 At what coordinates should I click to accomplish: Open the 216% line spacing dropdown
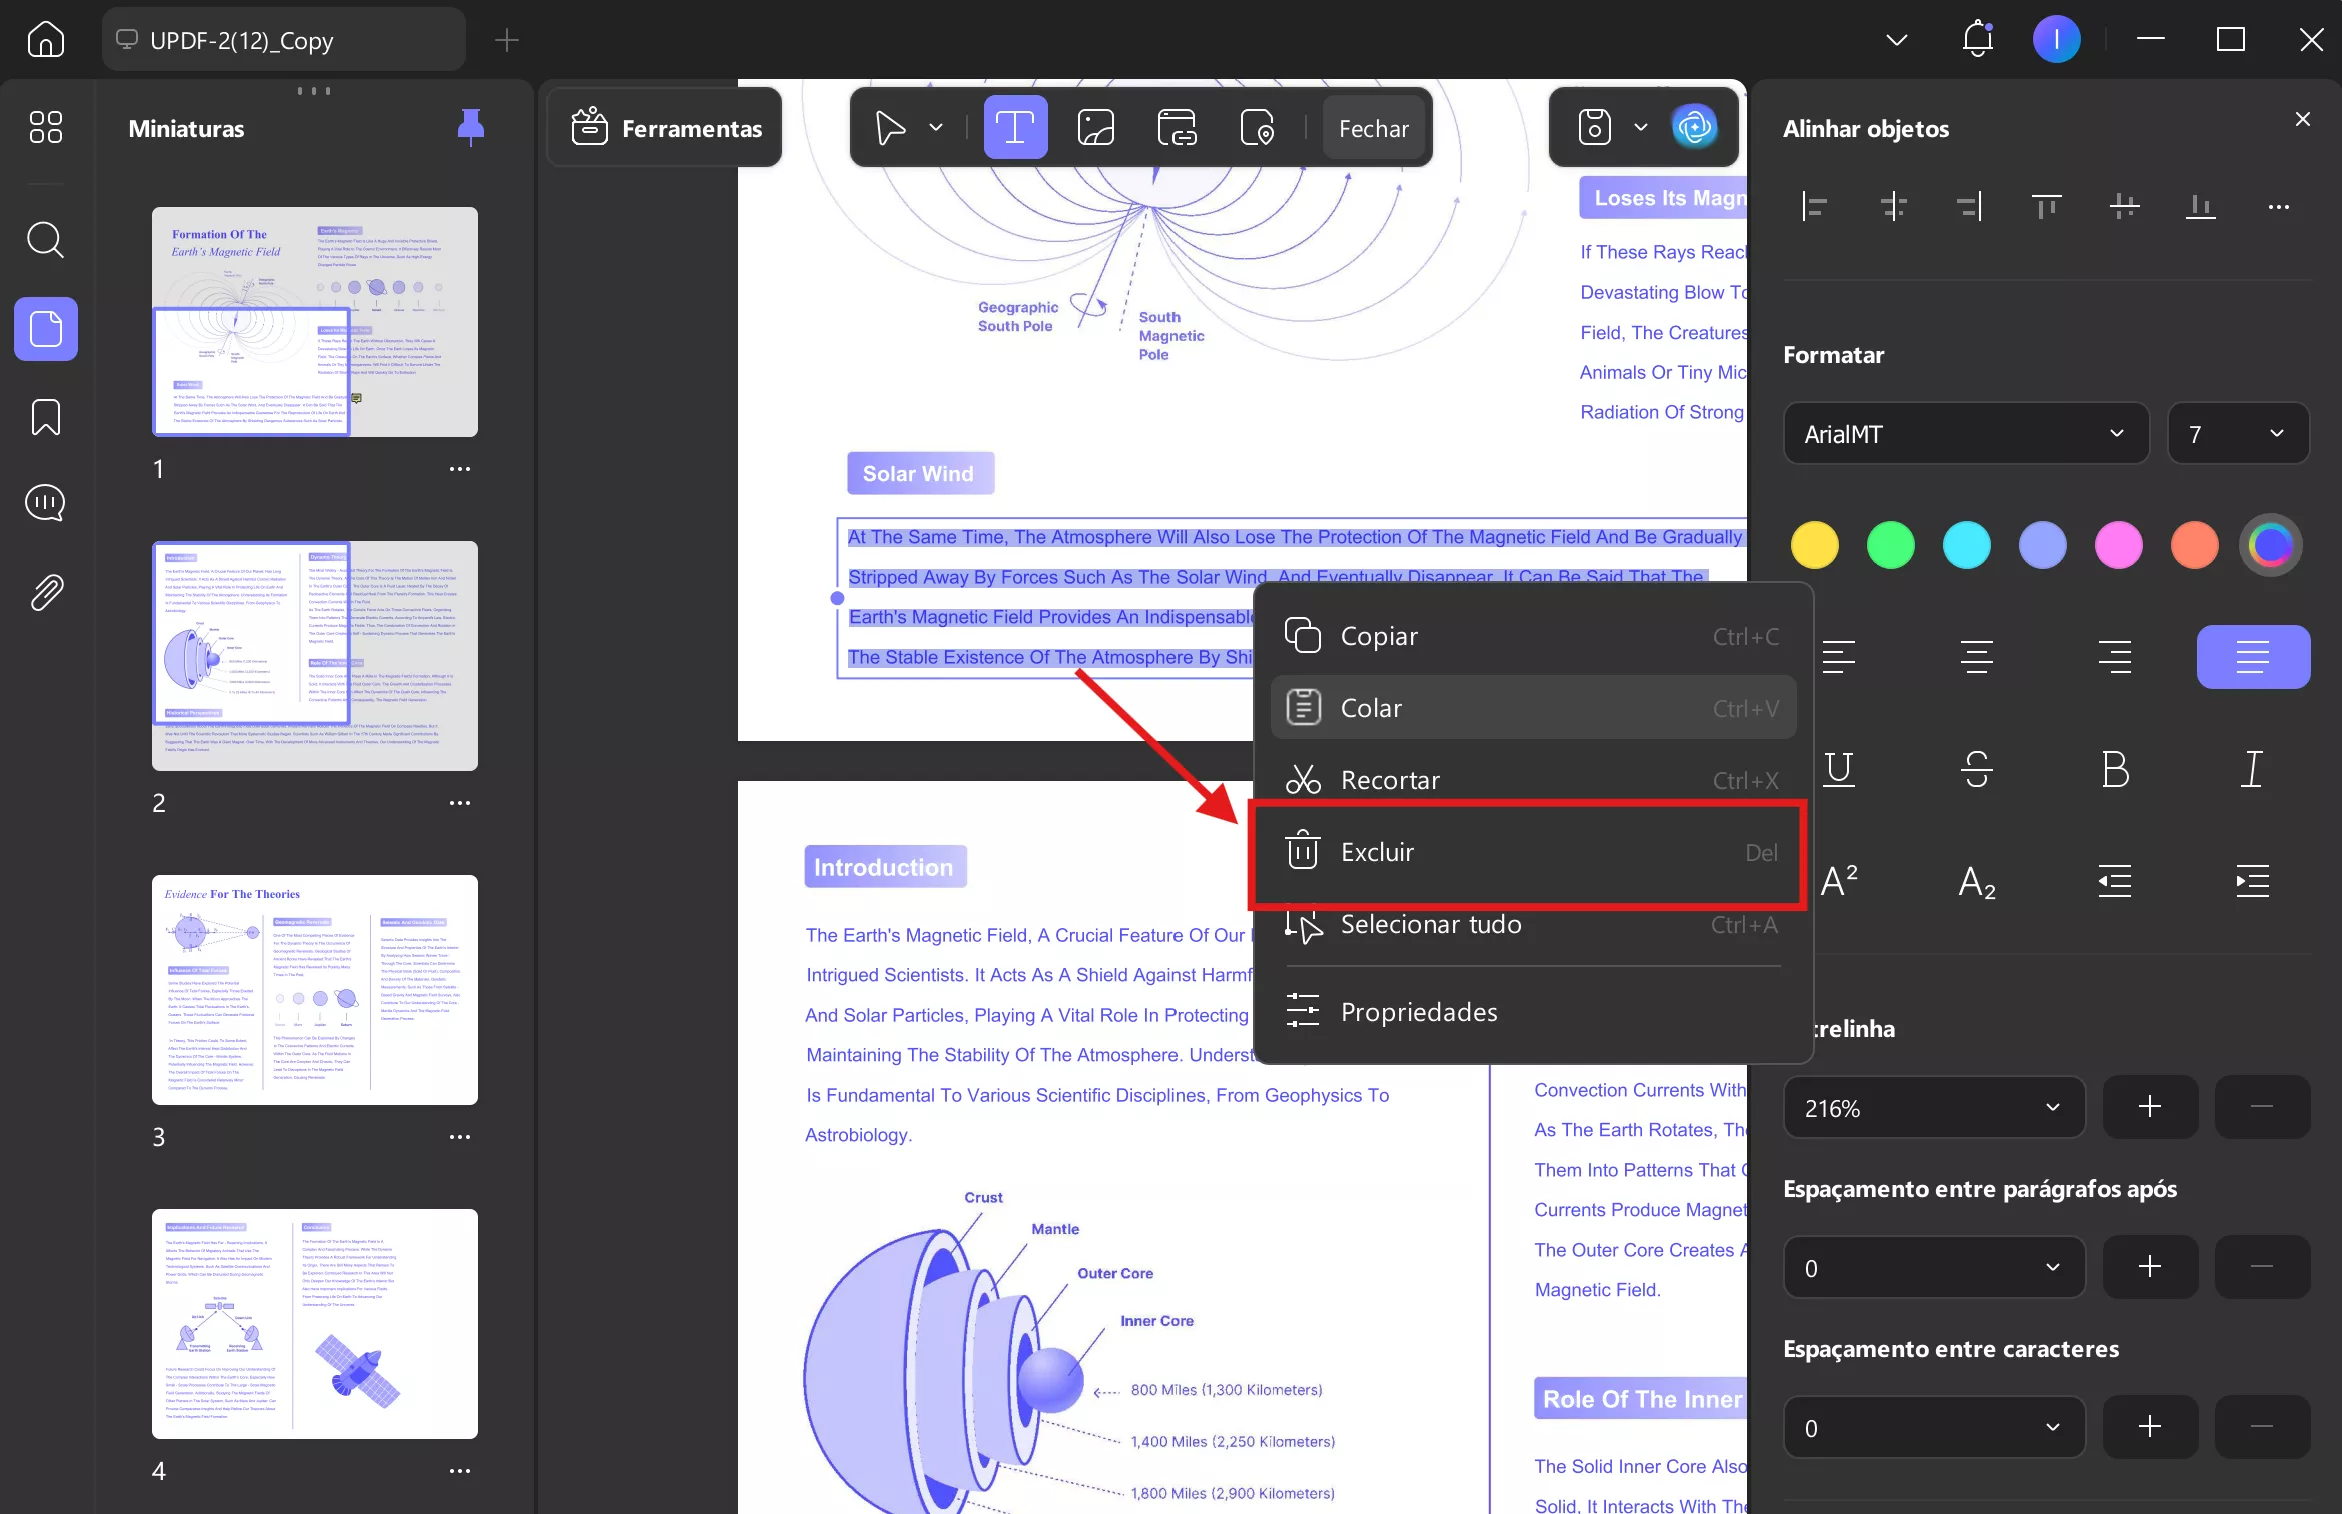click(x=1933, y=1108)
